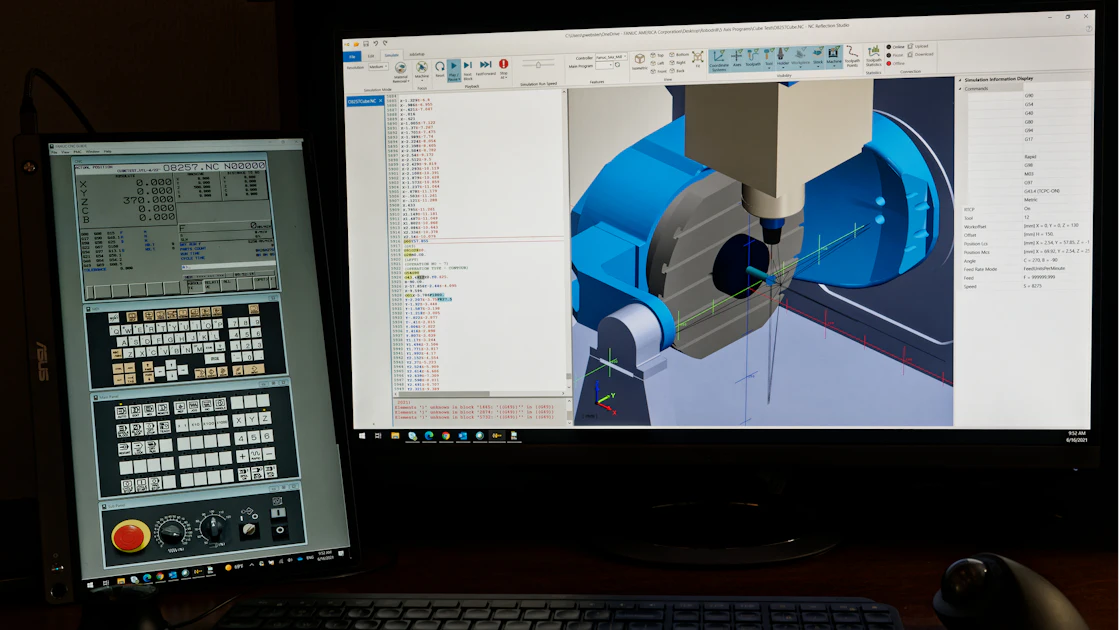Click the horizontal scrollbar of the NC code editor
Viewport: 1120px width, 630px height.
pos(479,394)
